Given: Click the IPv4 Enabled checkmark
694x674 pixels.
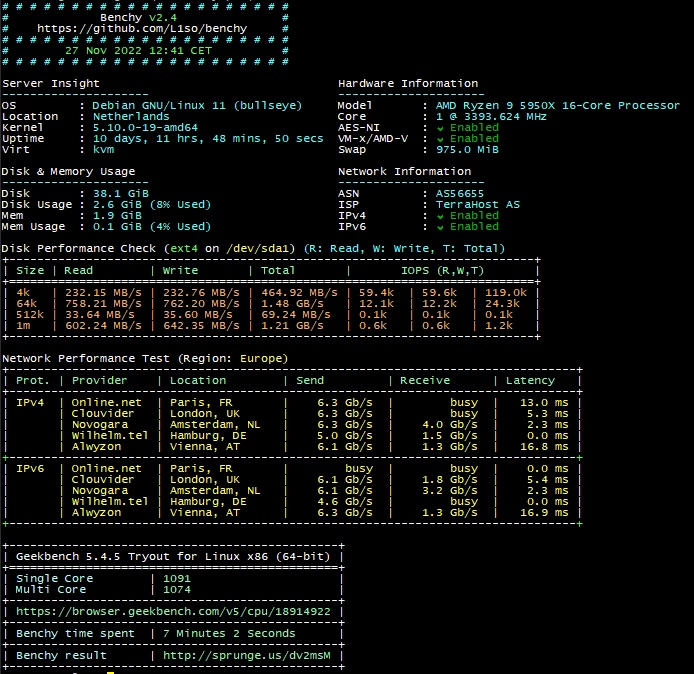Looking at the screenshot, I should [442, 215].
